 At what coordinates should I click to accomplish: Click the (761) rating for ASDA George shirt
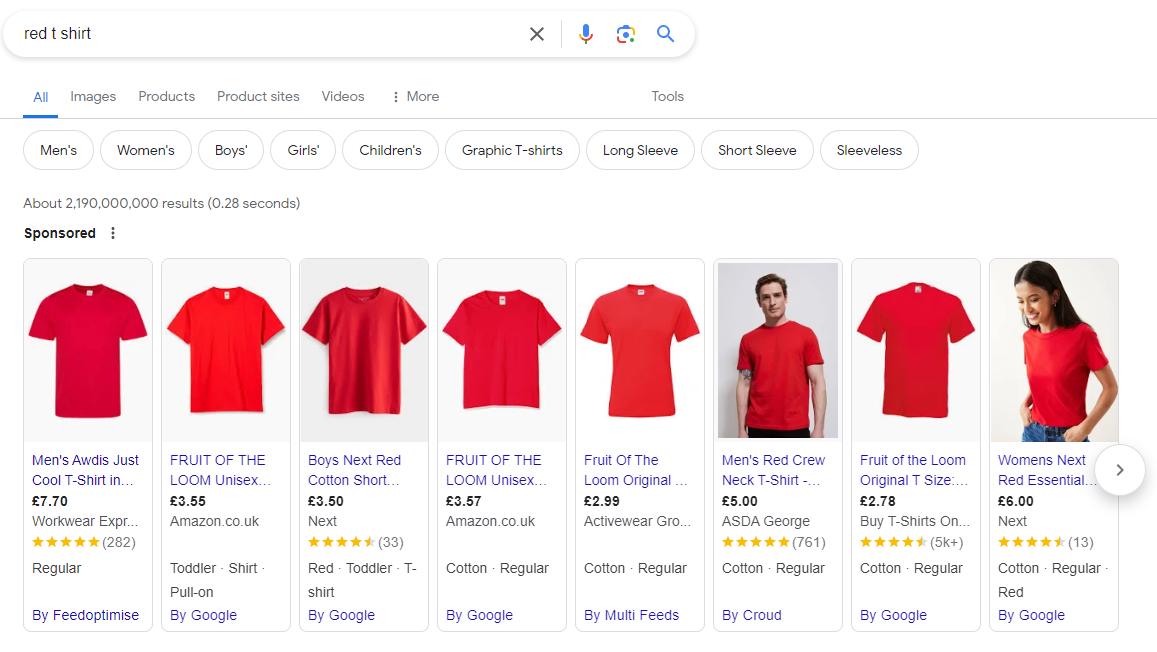(x=774, y=542)
